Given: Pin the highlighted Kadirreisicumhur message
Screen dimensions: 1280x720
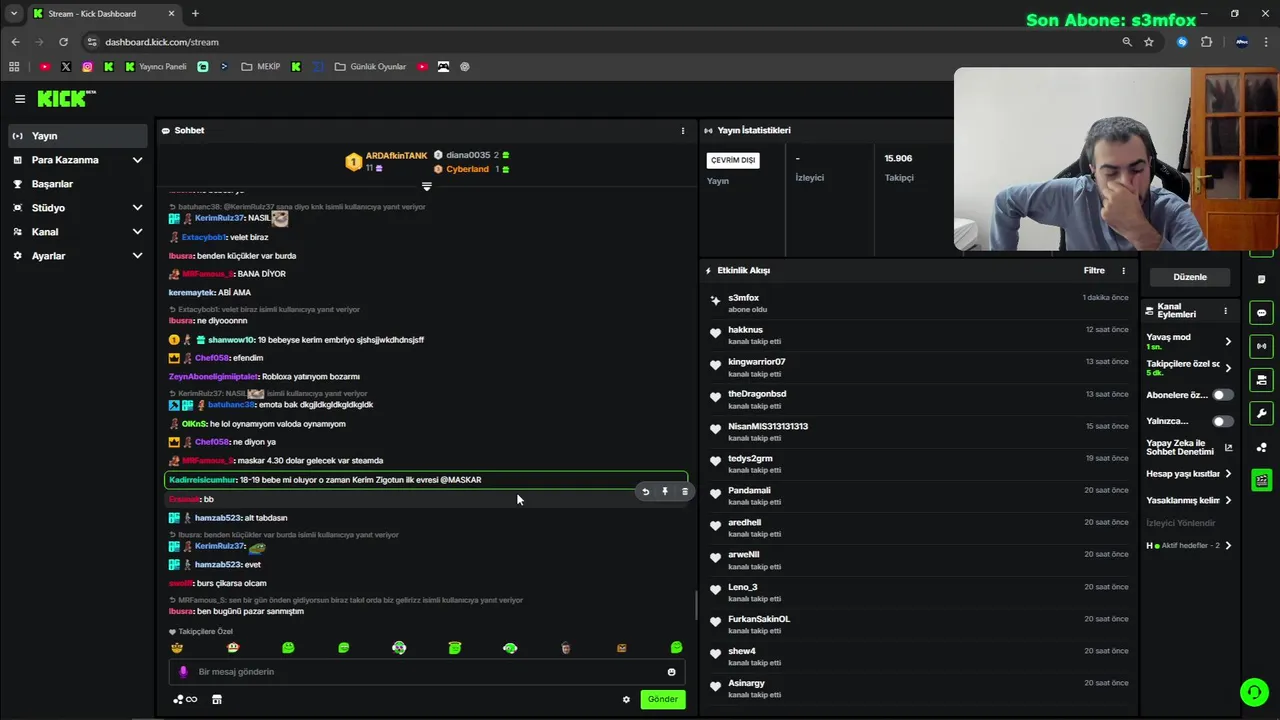Looking at the screenshot, I should click(665, 492).
